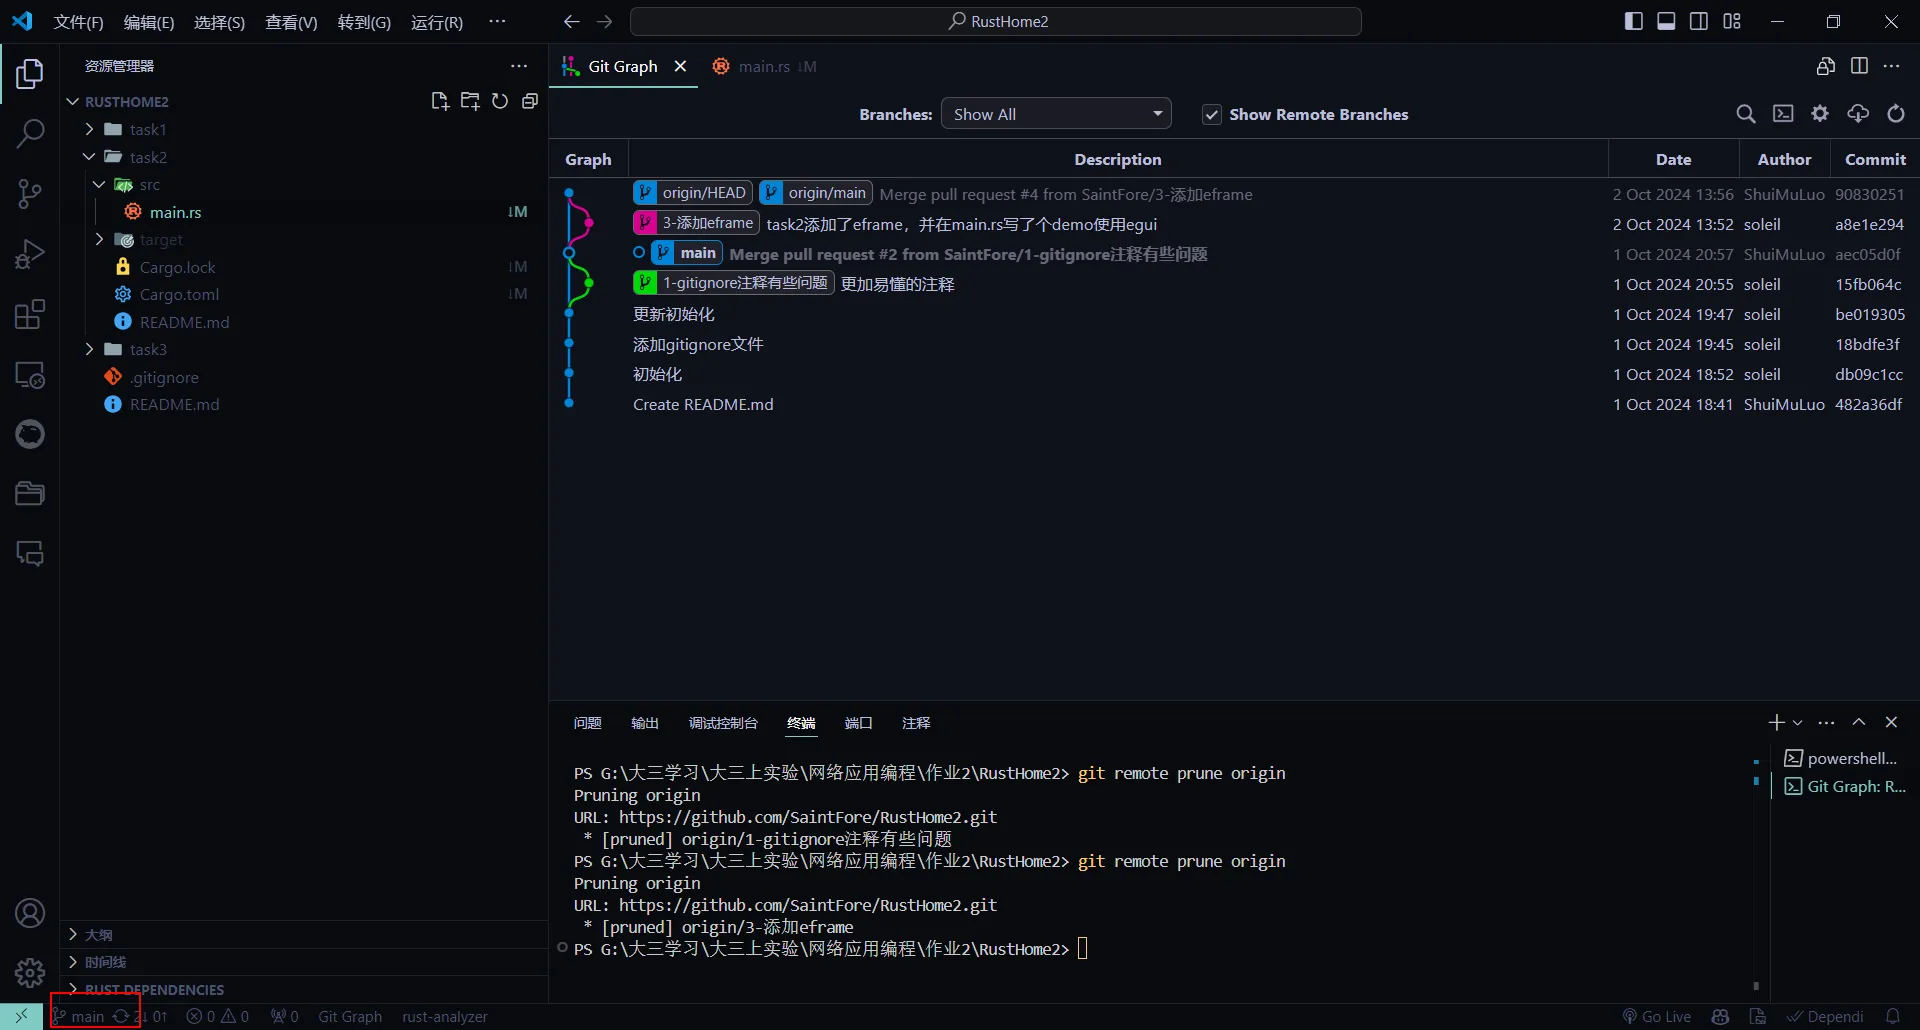Open the Show All branches dropdown
This screenshot has width=1920, height=1030.
tap(1056, 113)
